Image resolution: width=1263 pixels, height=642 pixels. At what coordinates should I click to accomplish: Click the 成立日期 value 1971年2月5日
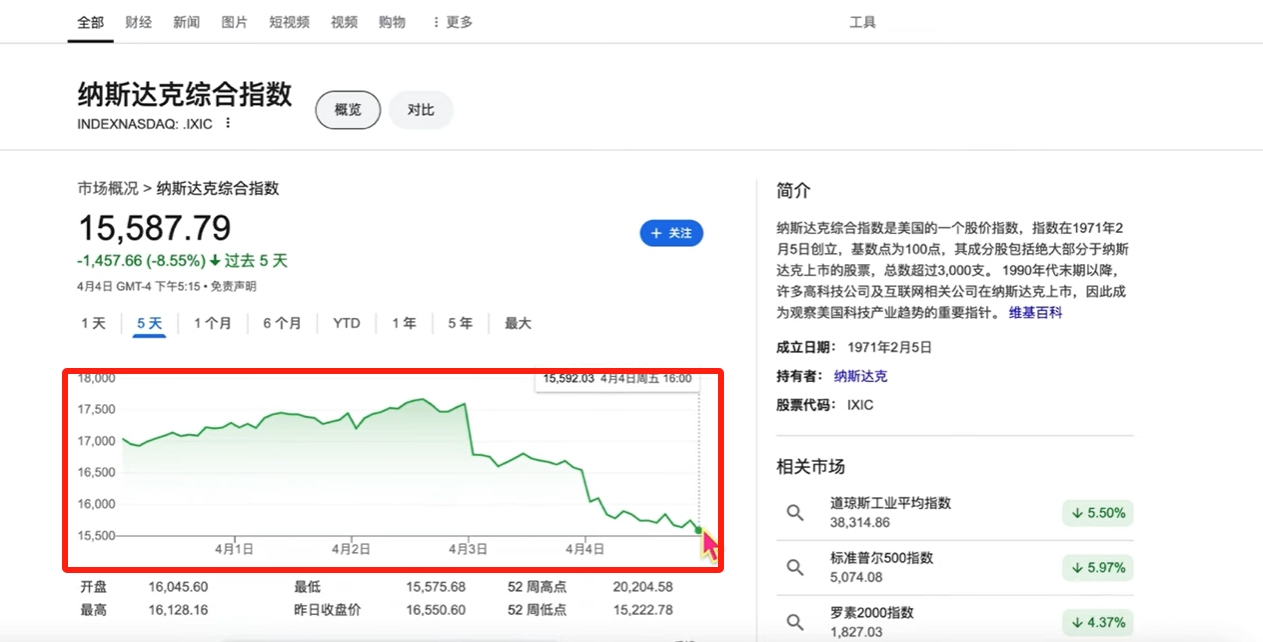point(889,348)
